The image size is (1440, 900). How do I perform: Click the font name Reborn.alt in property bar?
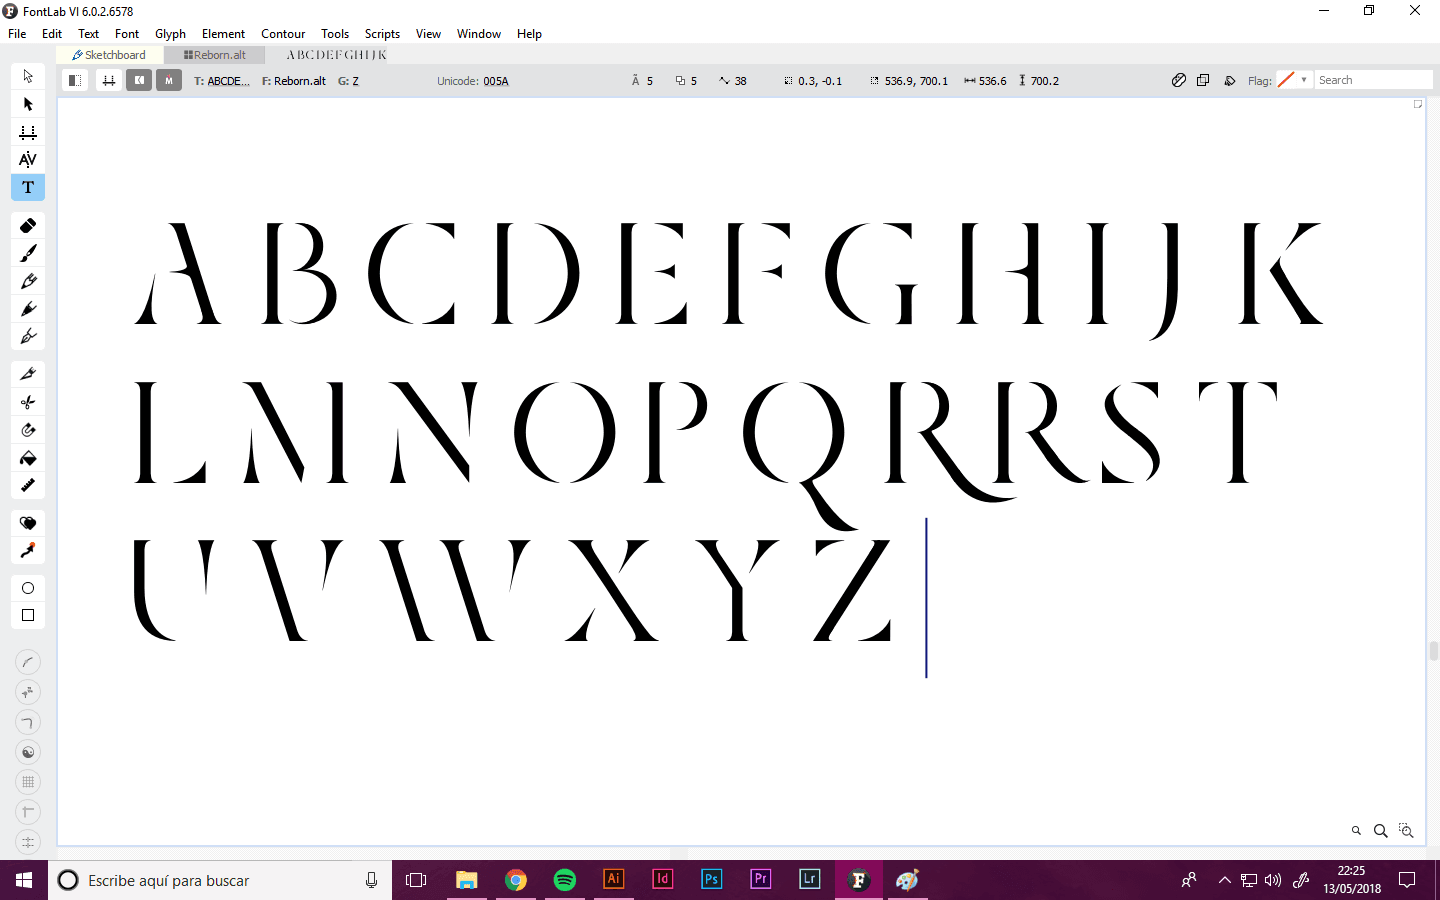click(300, 81)
